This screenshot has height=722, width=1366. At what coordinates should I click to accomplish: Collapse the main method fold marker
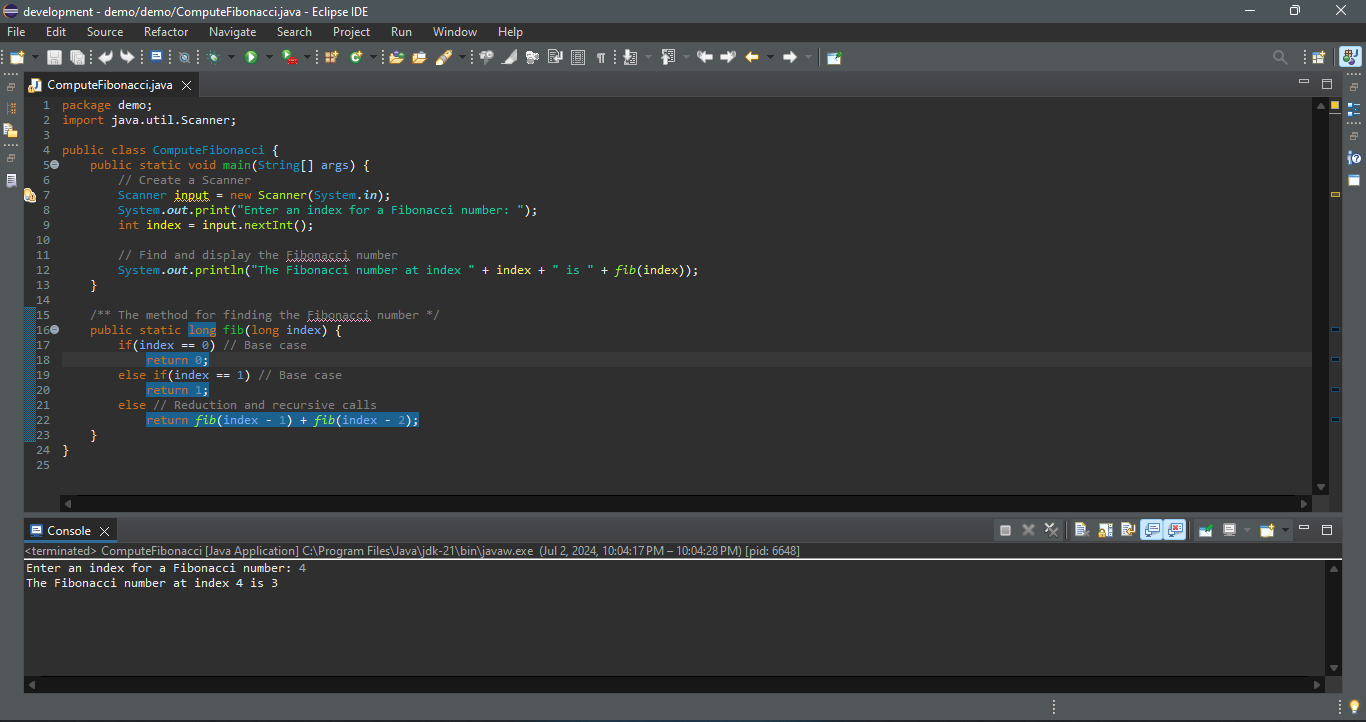click(x=55, y=165)
